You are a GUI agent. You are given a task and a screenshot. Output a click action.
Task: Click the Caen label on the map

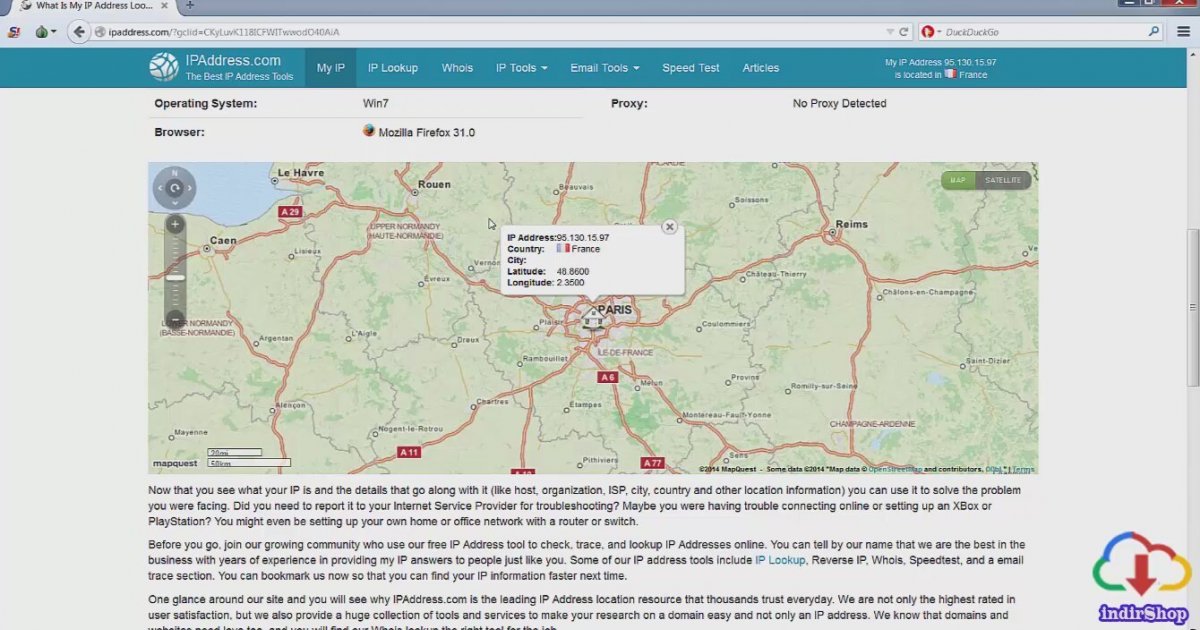point(223,241)
